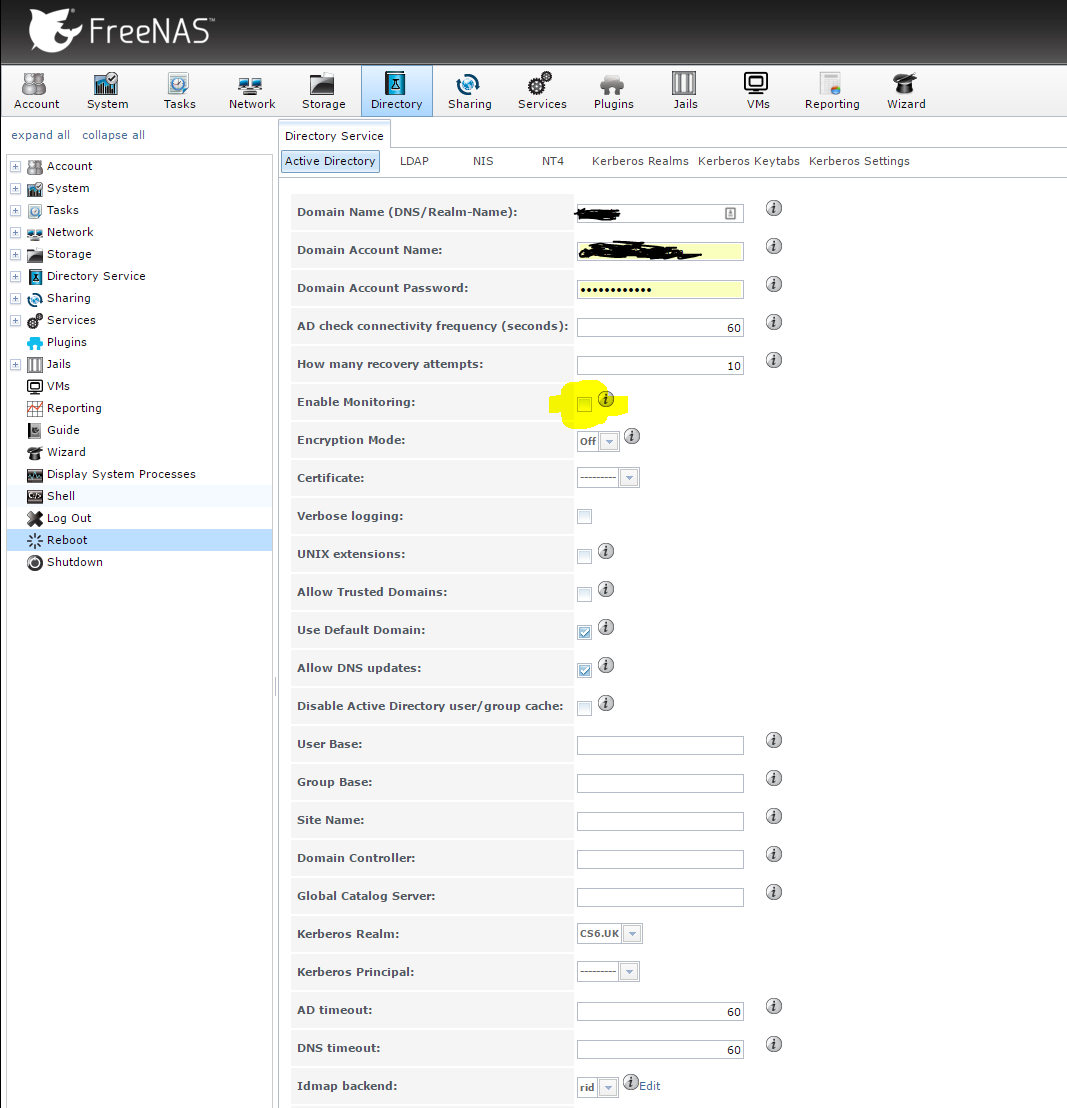Toggle Allow Trusted Domains checkbox
This screenshot has width=1067, height=1108.
tap(584, 594)
